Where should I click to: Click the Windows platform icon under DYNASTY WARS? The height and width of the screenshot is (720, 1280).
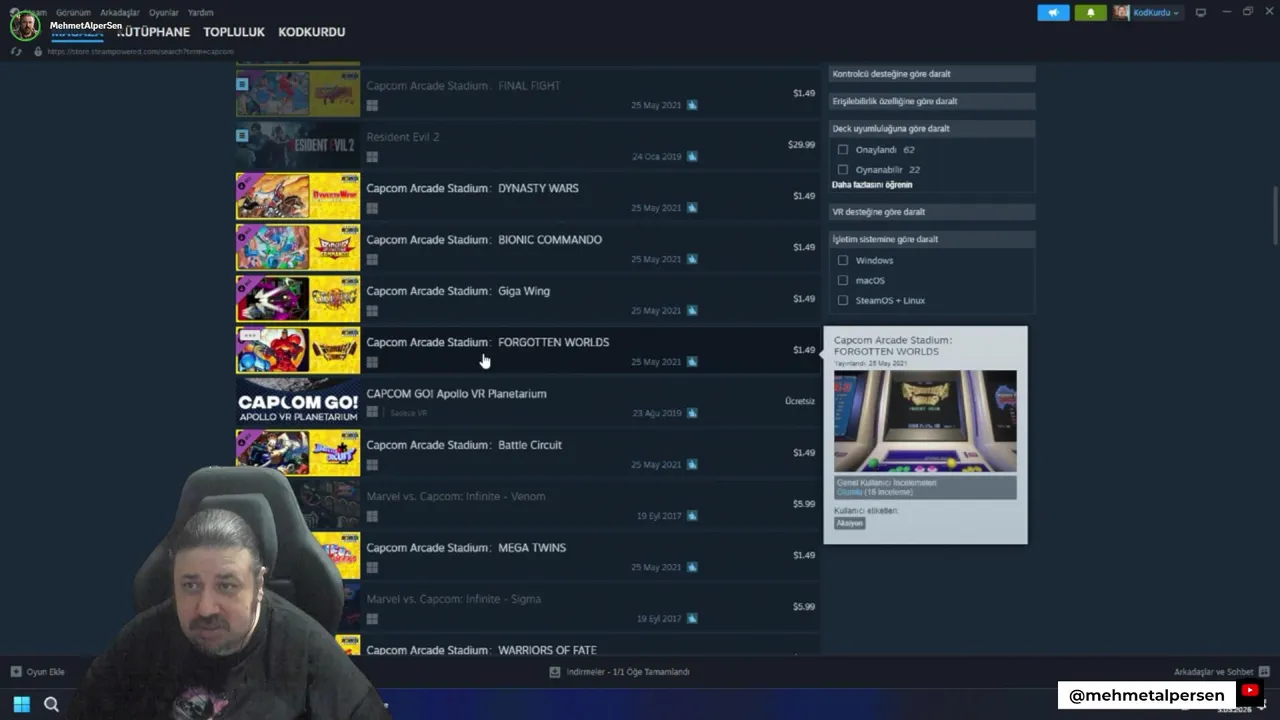click(372, 208)
